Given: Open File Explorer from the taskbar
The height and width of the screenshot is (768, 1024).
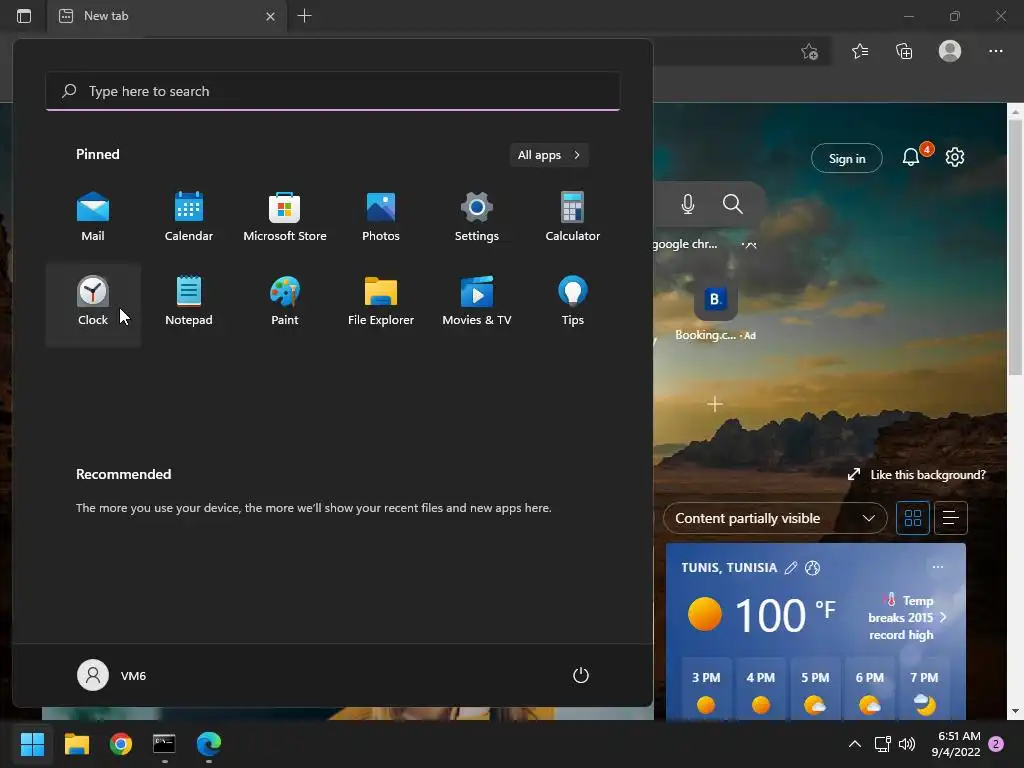Looking at the screenshot, I should pyautogui.click(x=76, y=744).
